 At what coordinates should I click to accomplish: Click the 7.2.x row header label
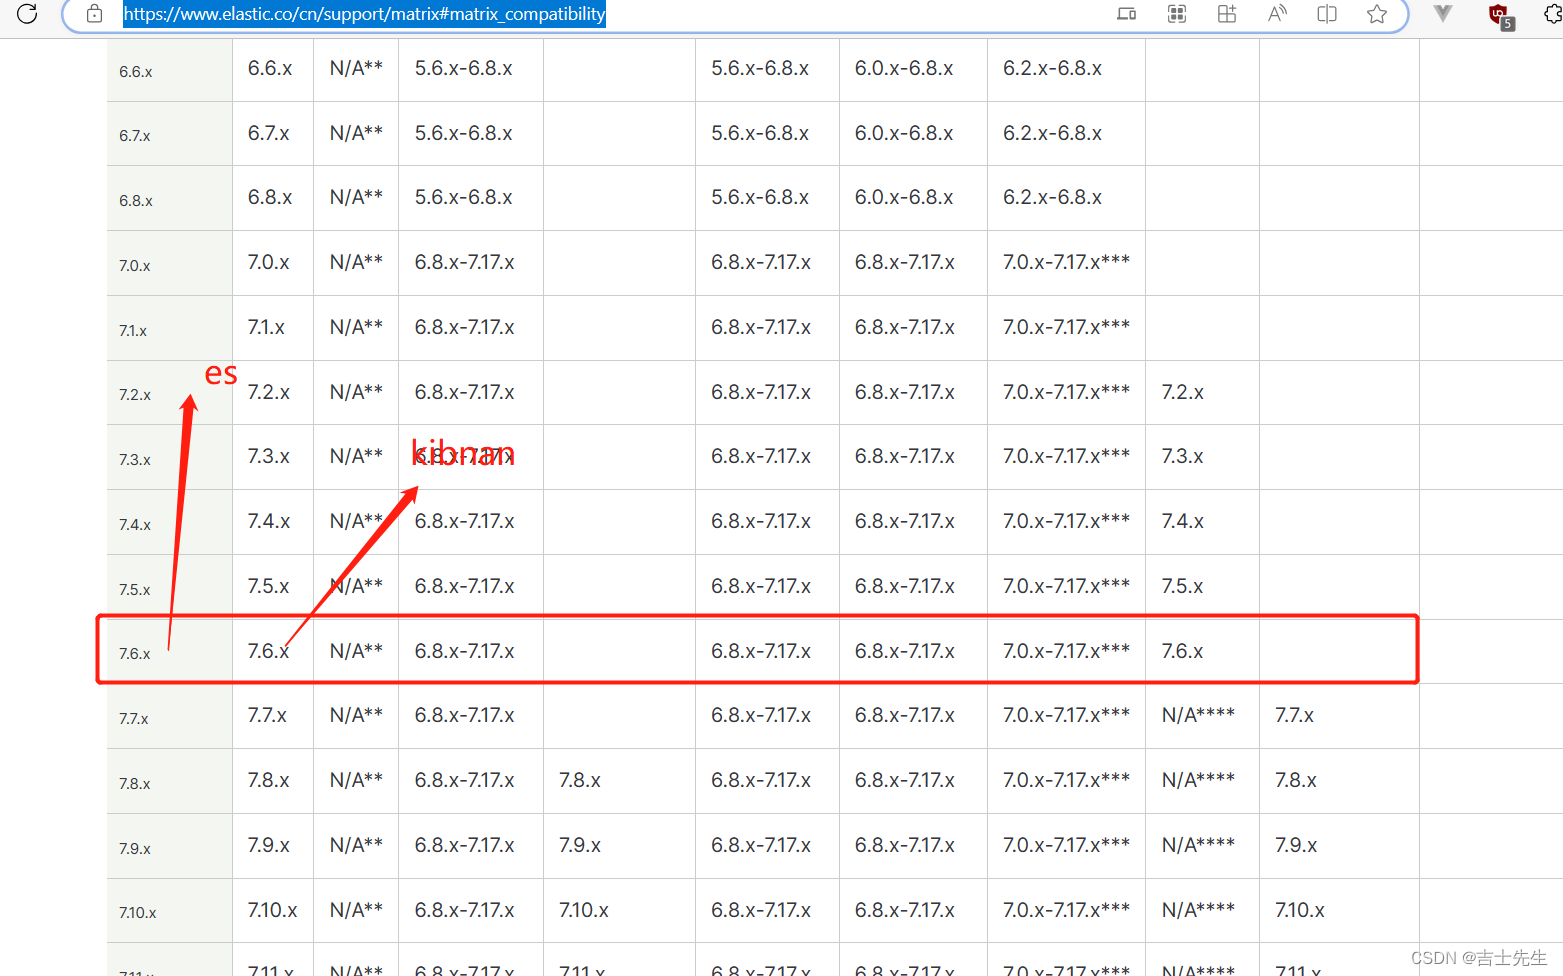(x=135, y=395)
